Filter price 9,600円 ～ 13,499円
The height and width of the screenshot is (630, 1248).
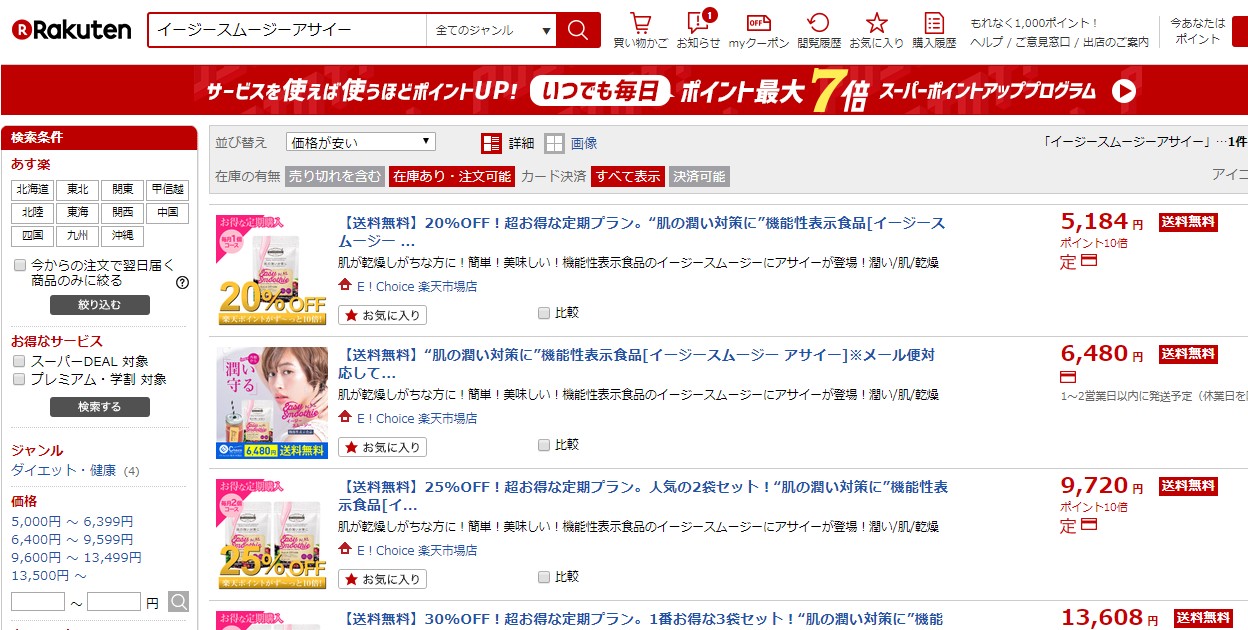point(76,557)
